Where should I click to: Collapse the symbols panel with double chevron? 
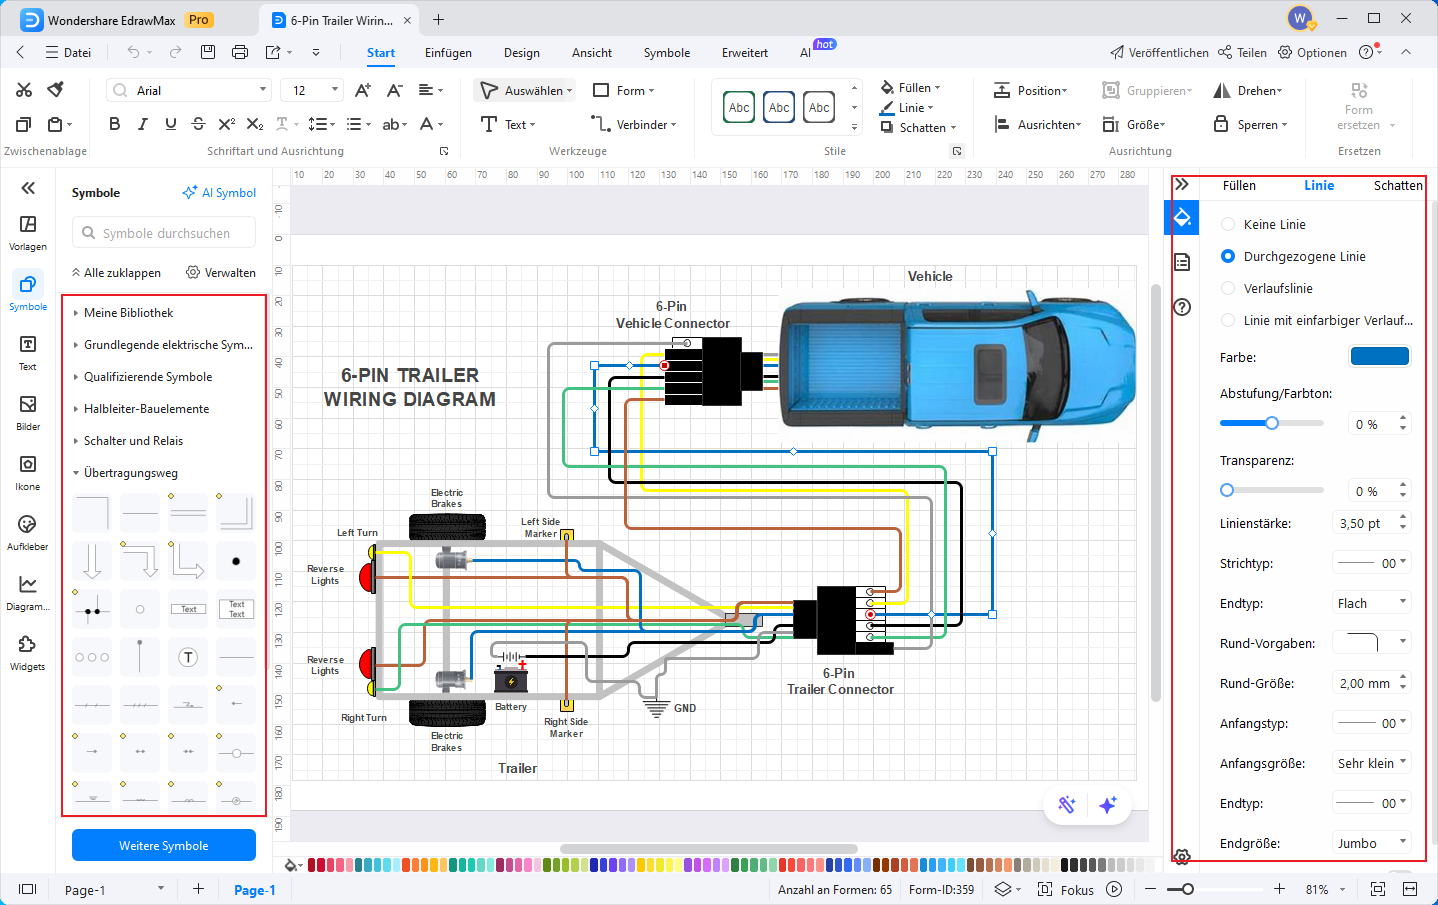[28, 188]
